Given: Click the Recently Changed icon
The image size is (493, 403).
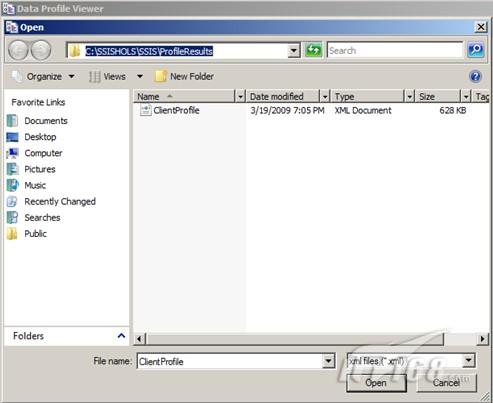Looking at the screenshot, I should 12,201.
